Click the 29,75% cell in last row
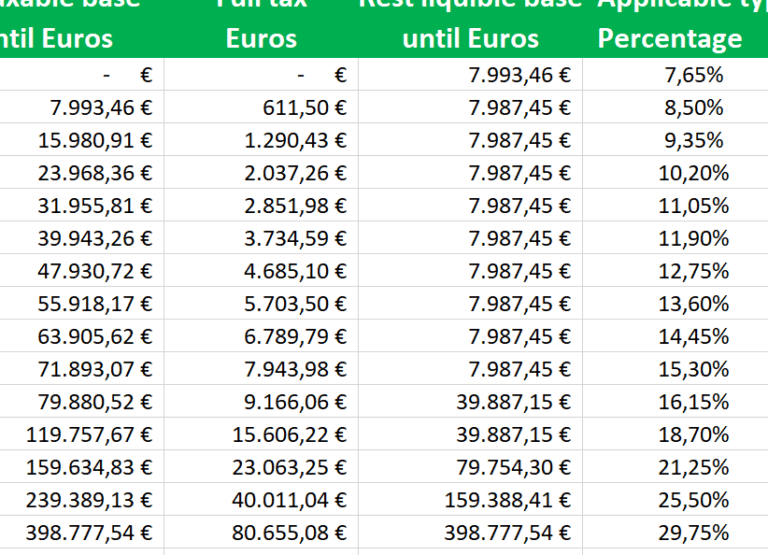 pos(693,533)
